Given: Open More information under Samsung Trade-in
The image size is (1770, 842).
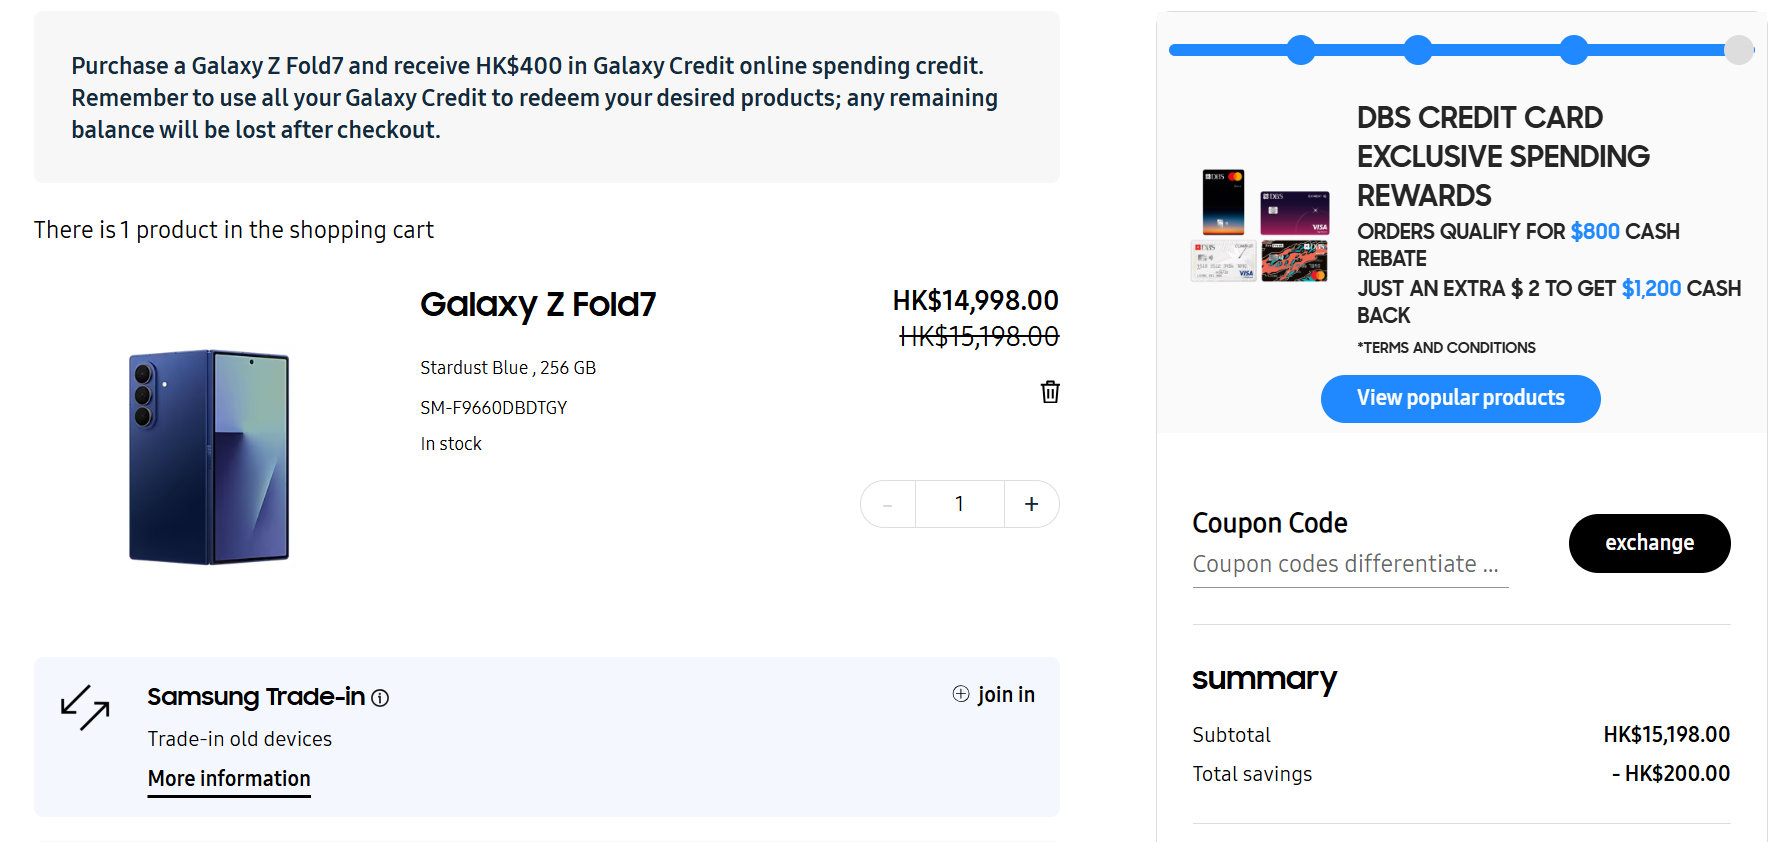Looking at the screenshot, I should click(228, 778).
